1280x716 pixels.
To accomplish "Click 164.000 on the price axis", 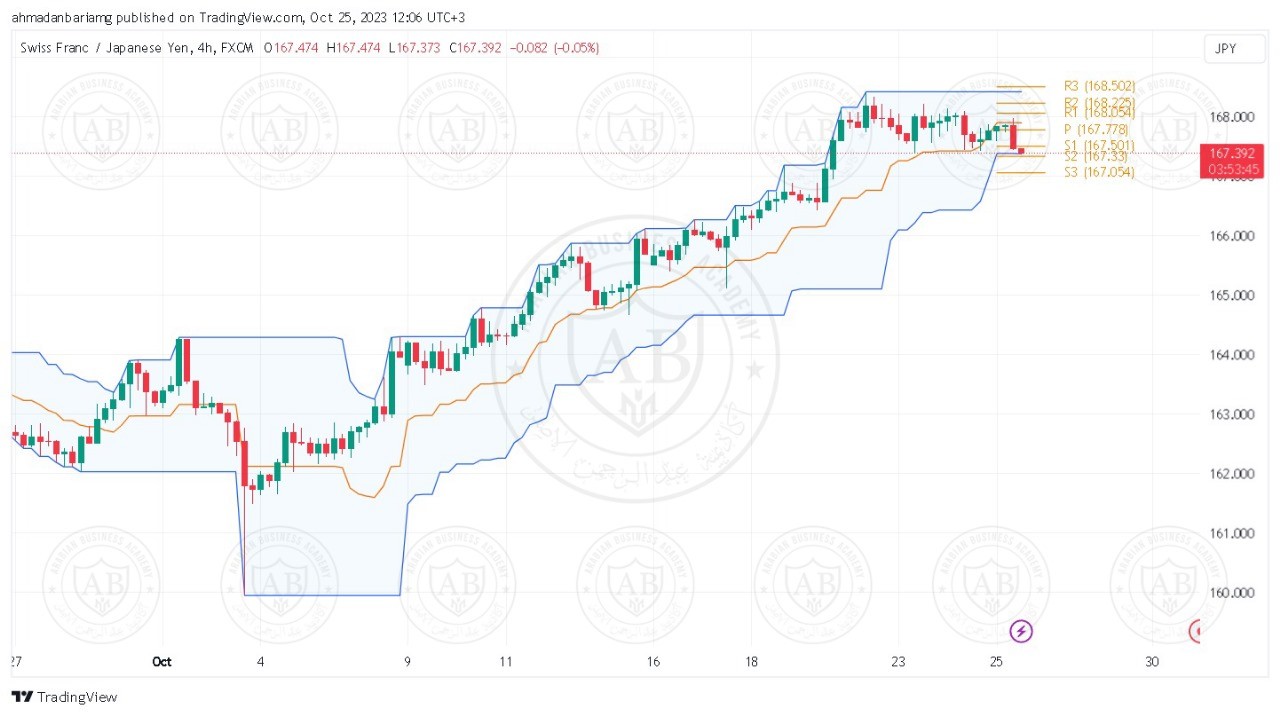I will 1230,355.
